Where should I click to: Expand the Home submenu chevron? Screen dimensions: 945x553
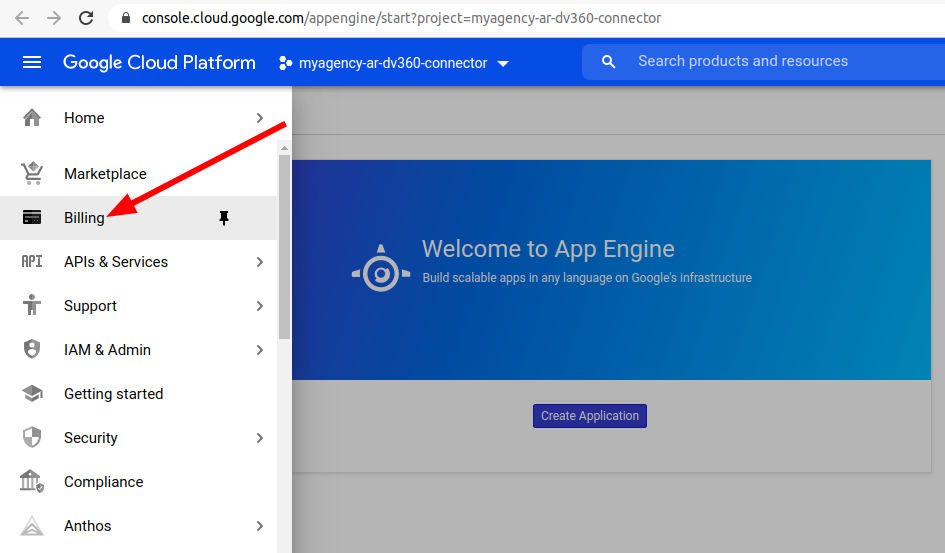click(260, 118)
